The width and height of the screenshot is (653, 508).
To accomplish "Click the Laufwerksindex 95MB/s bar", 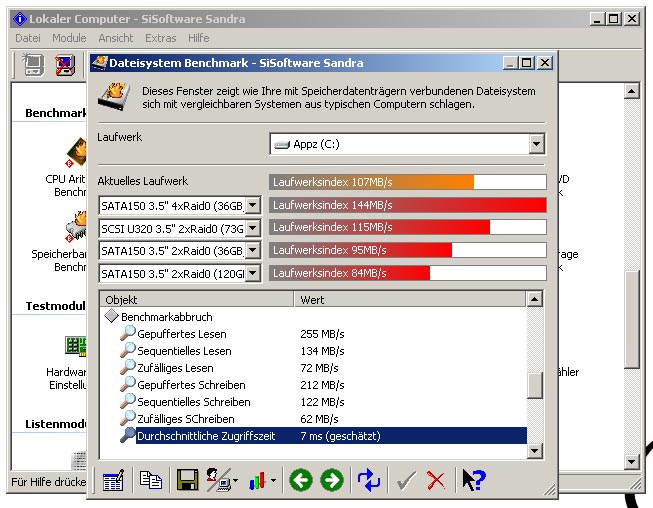I will point(407,250).
